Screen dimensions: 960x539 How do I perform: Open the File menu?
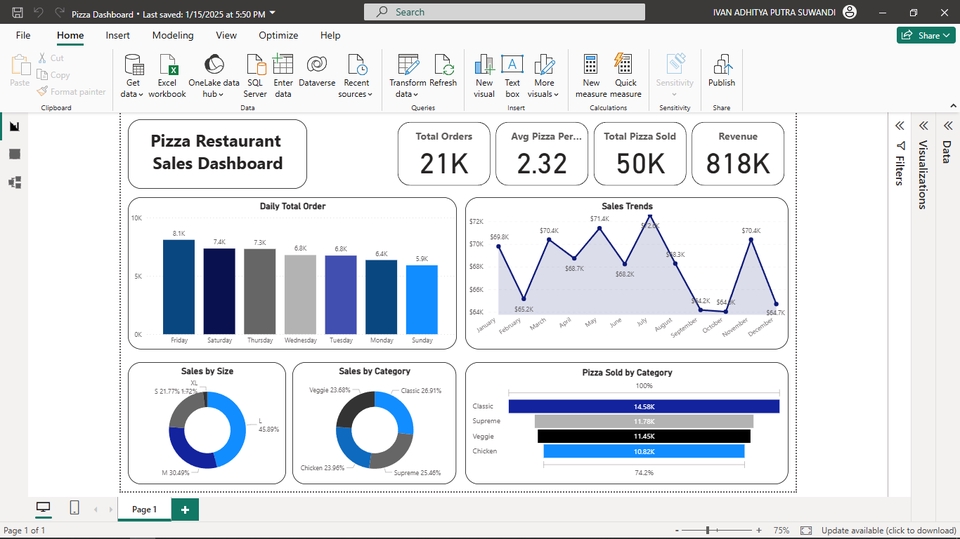point(23,35)
